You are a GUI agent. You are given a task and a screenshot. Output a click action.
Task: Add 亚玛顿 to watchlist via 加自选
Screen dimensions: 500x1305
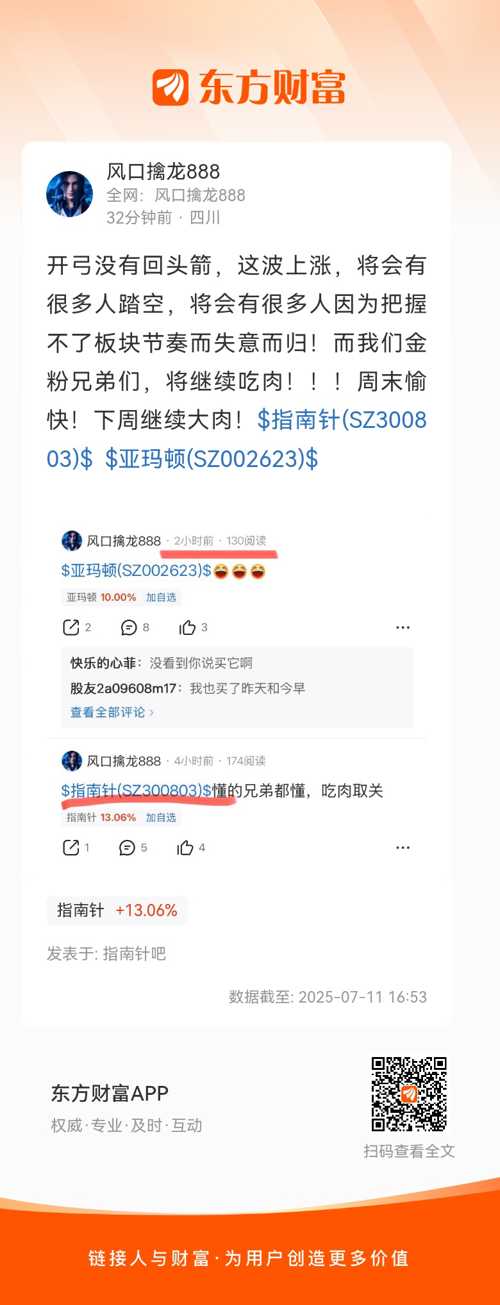pyautogui.click(x=161, y=597)
